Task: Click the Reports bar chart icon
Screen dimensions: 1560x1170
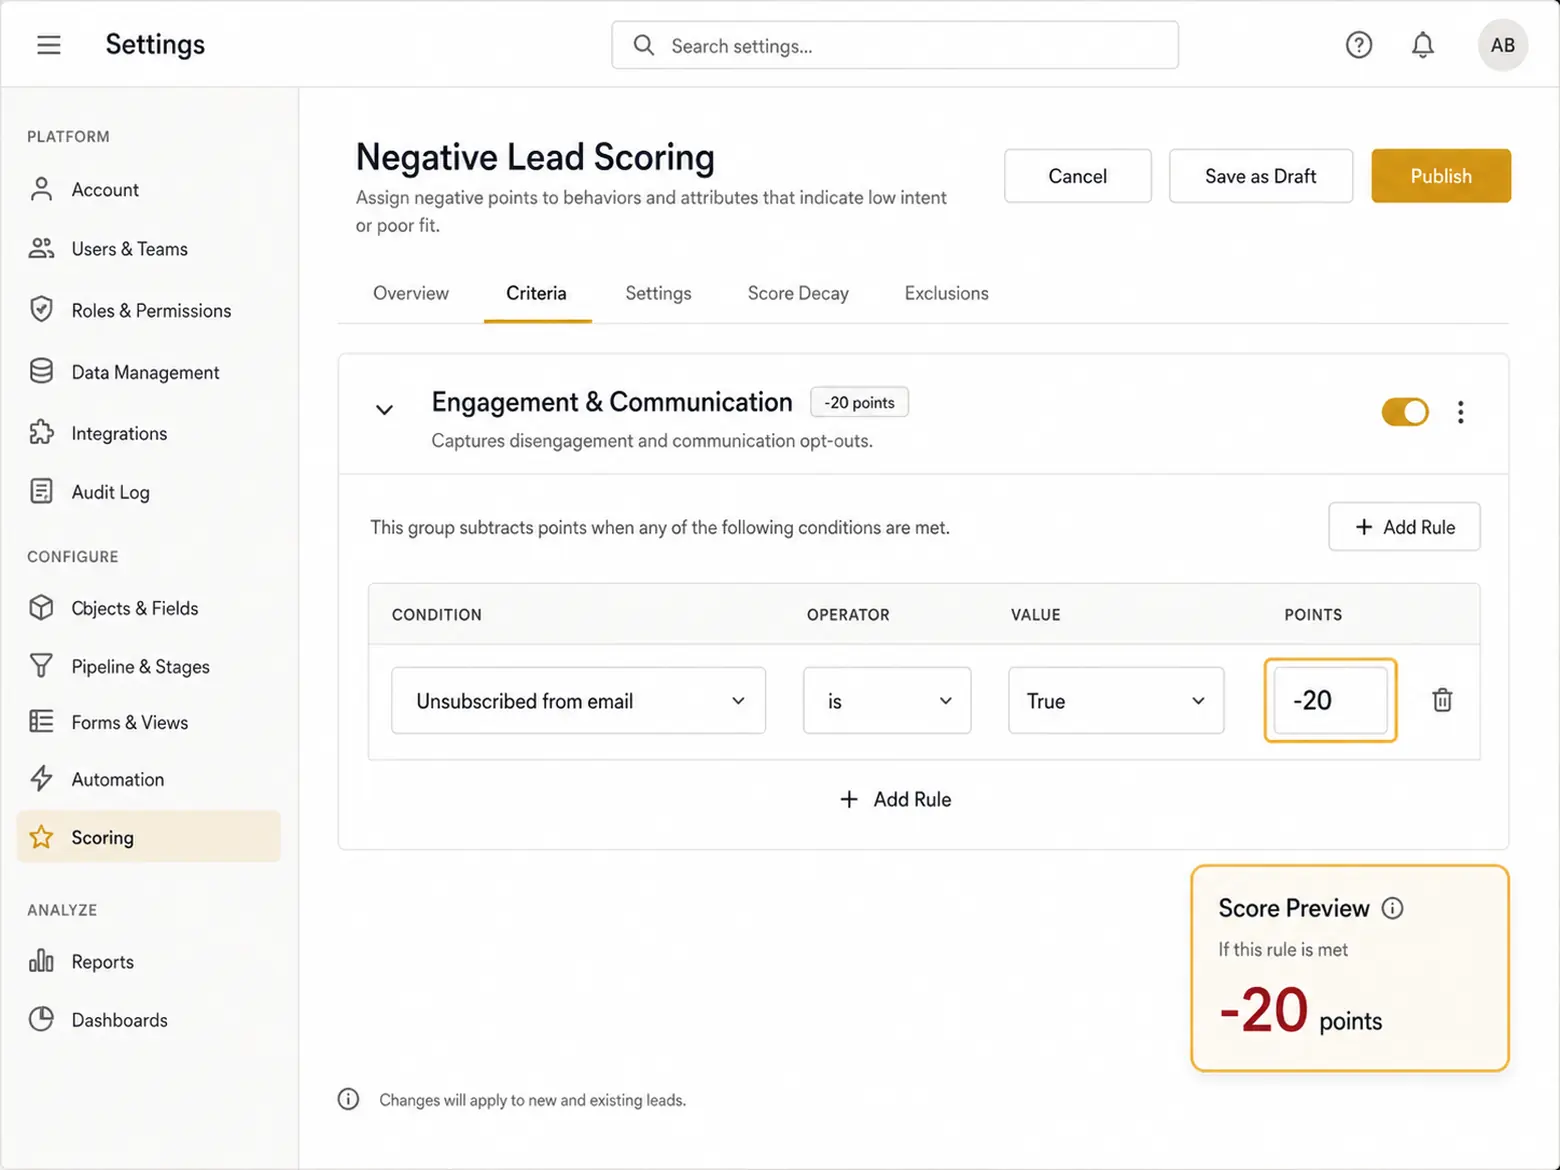Action: [x=41, y=960]
